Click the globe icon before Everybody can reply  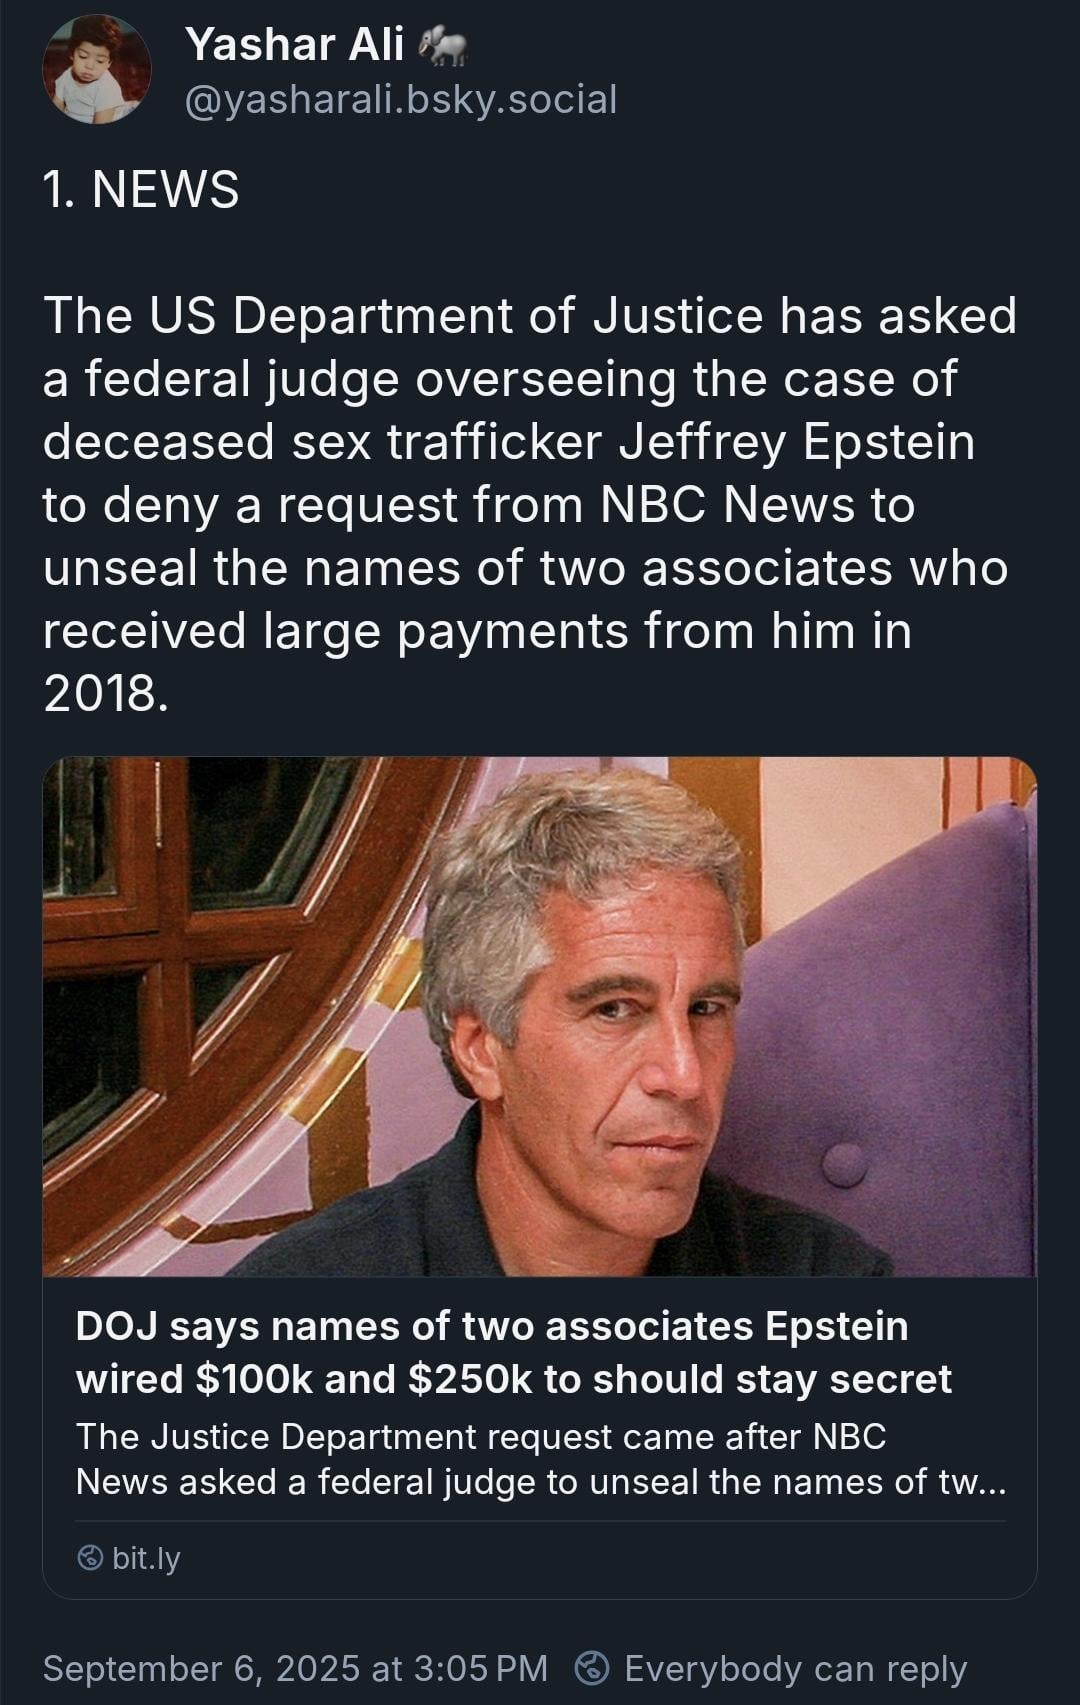coord(592,1667)
